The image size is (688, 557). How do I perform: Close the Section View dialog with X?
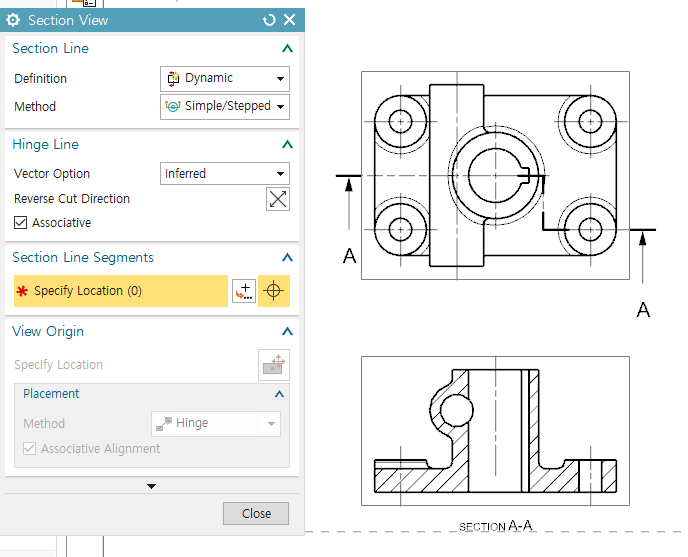[290, 20]
